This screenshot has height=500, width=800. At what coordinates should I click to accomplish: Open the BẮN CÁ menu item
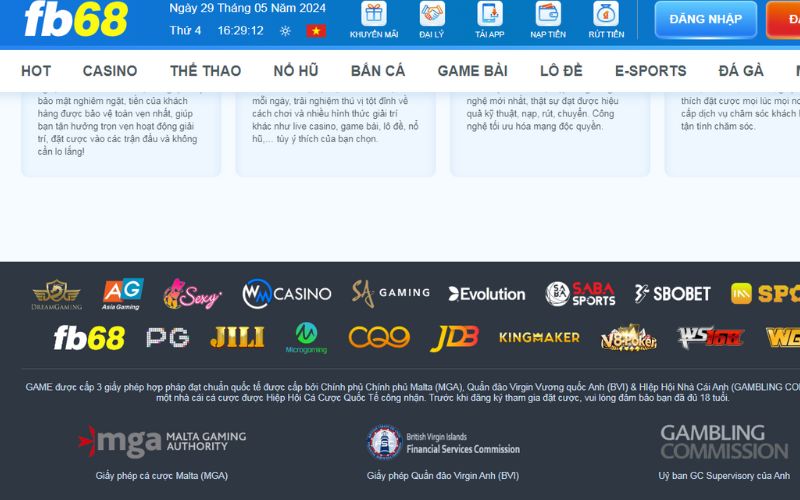coord(378,71)
